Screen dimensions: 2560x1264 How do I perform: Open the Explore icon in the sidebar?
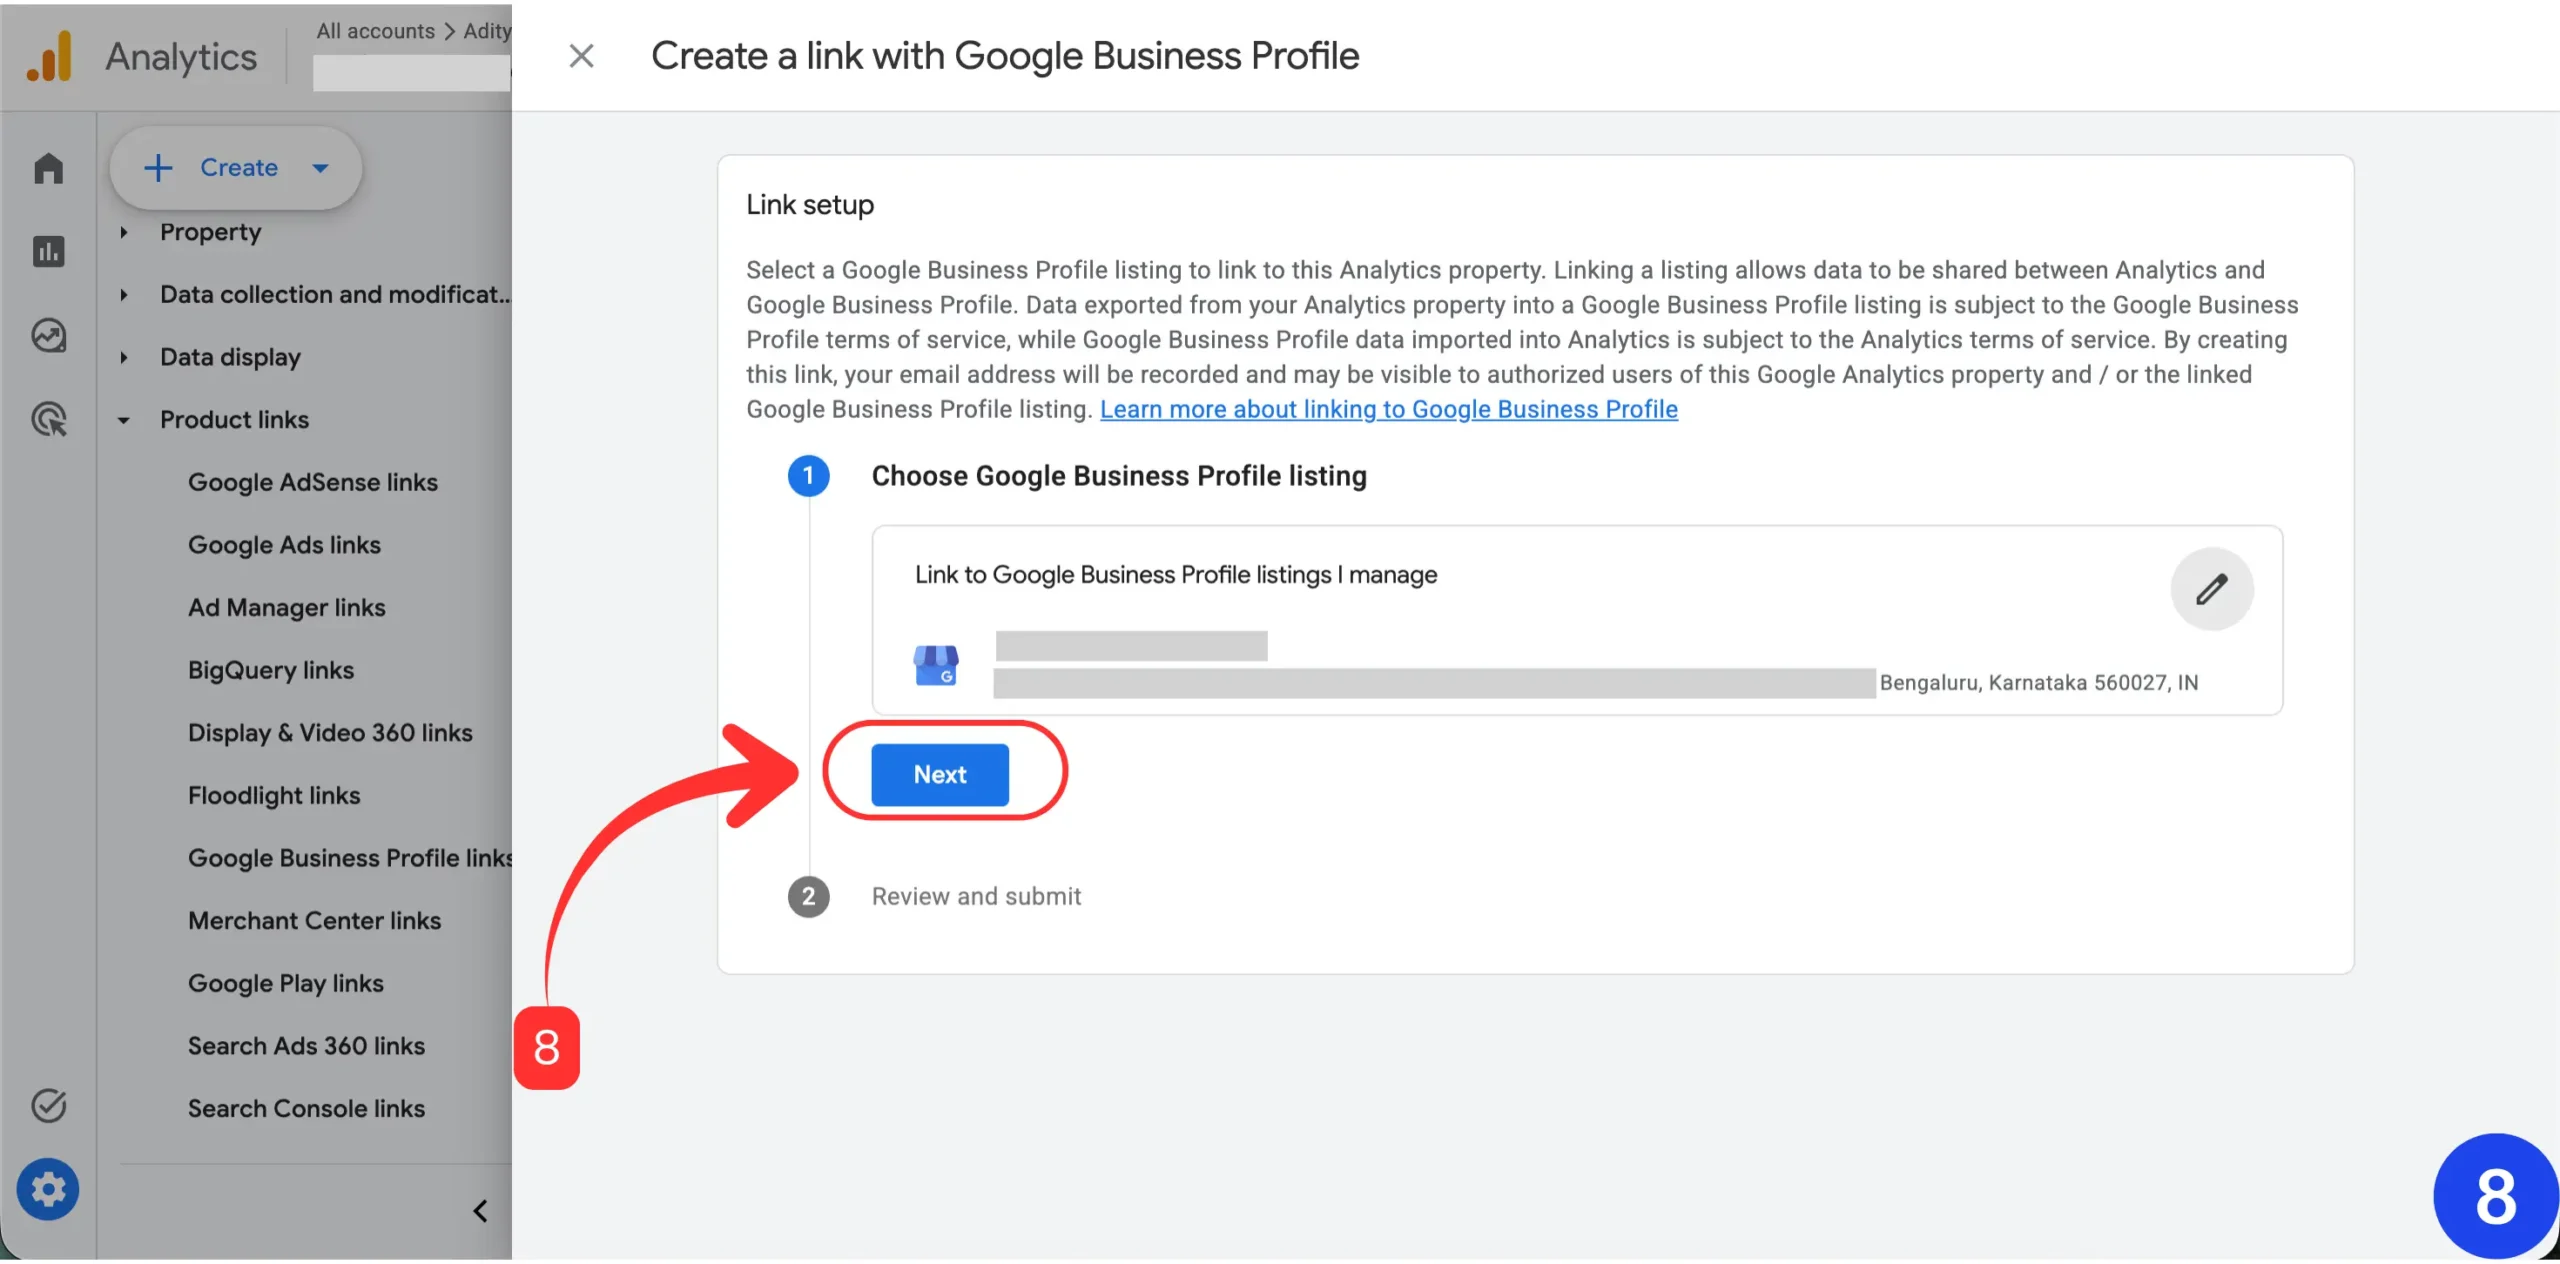(48, 335)
